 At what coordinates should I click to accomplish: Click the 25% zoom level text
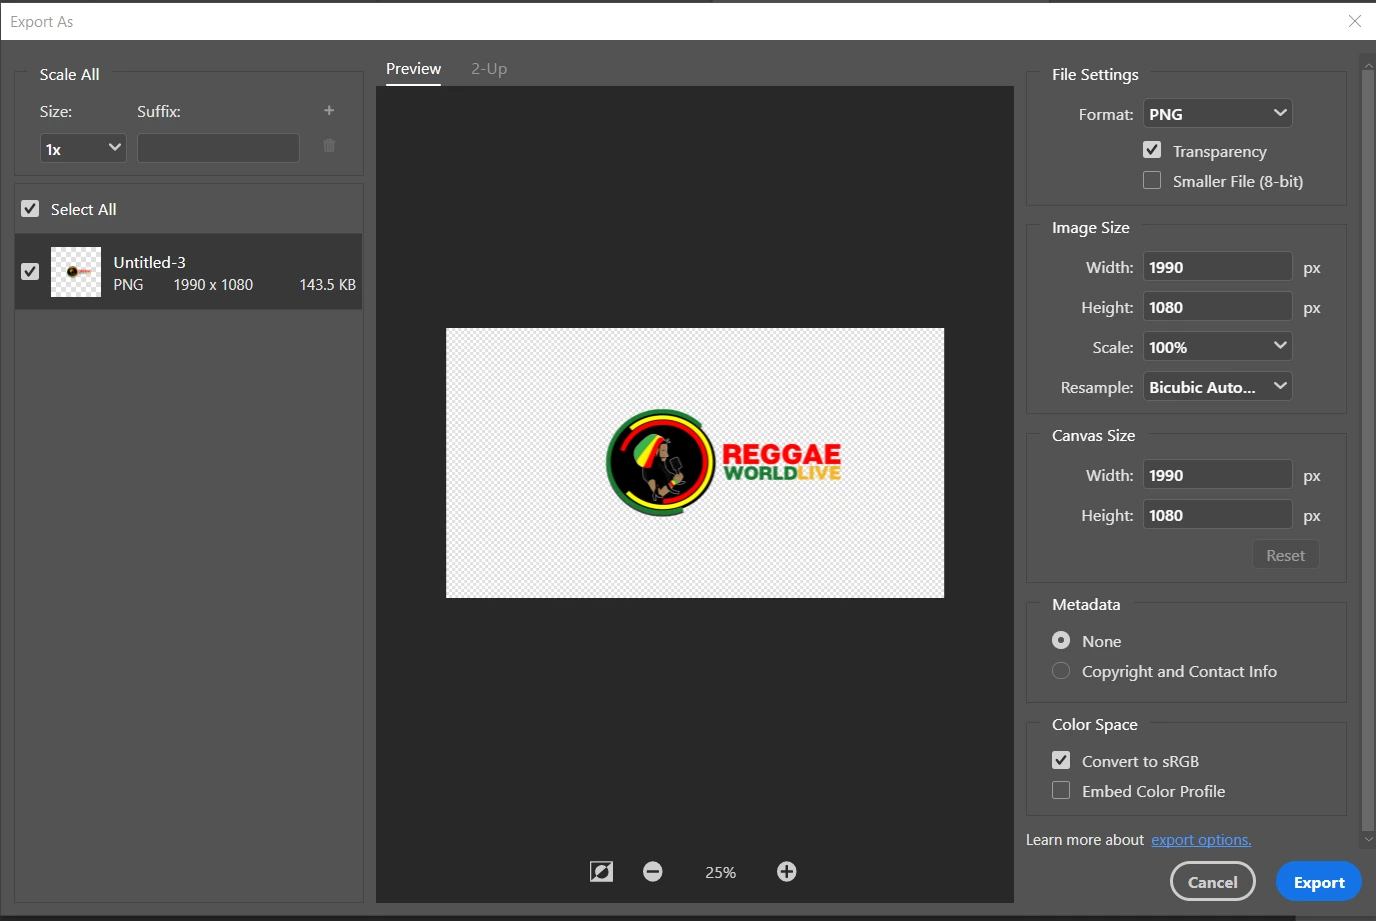point(720,872)
